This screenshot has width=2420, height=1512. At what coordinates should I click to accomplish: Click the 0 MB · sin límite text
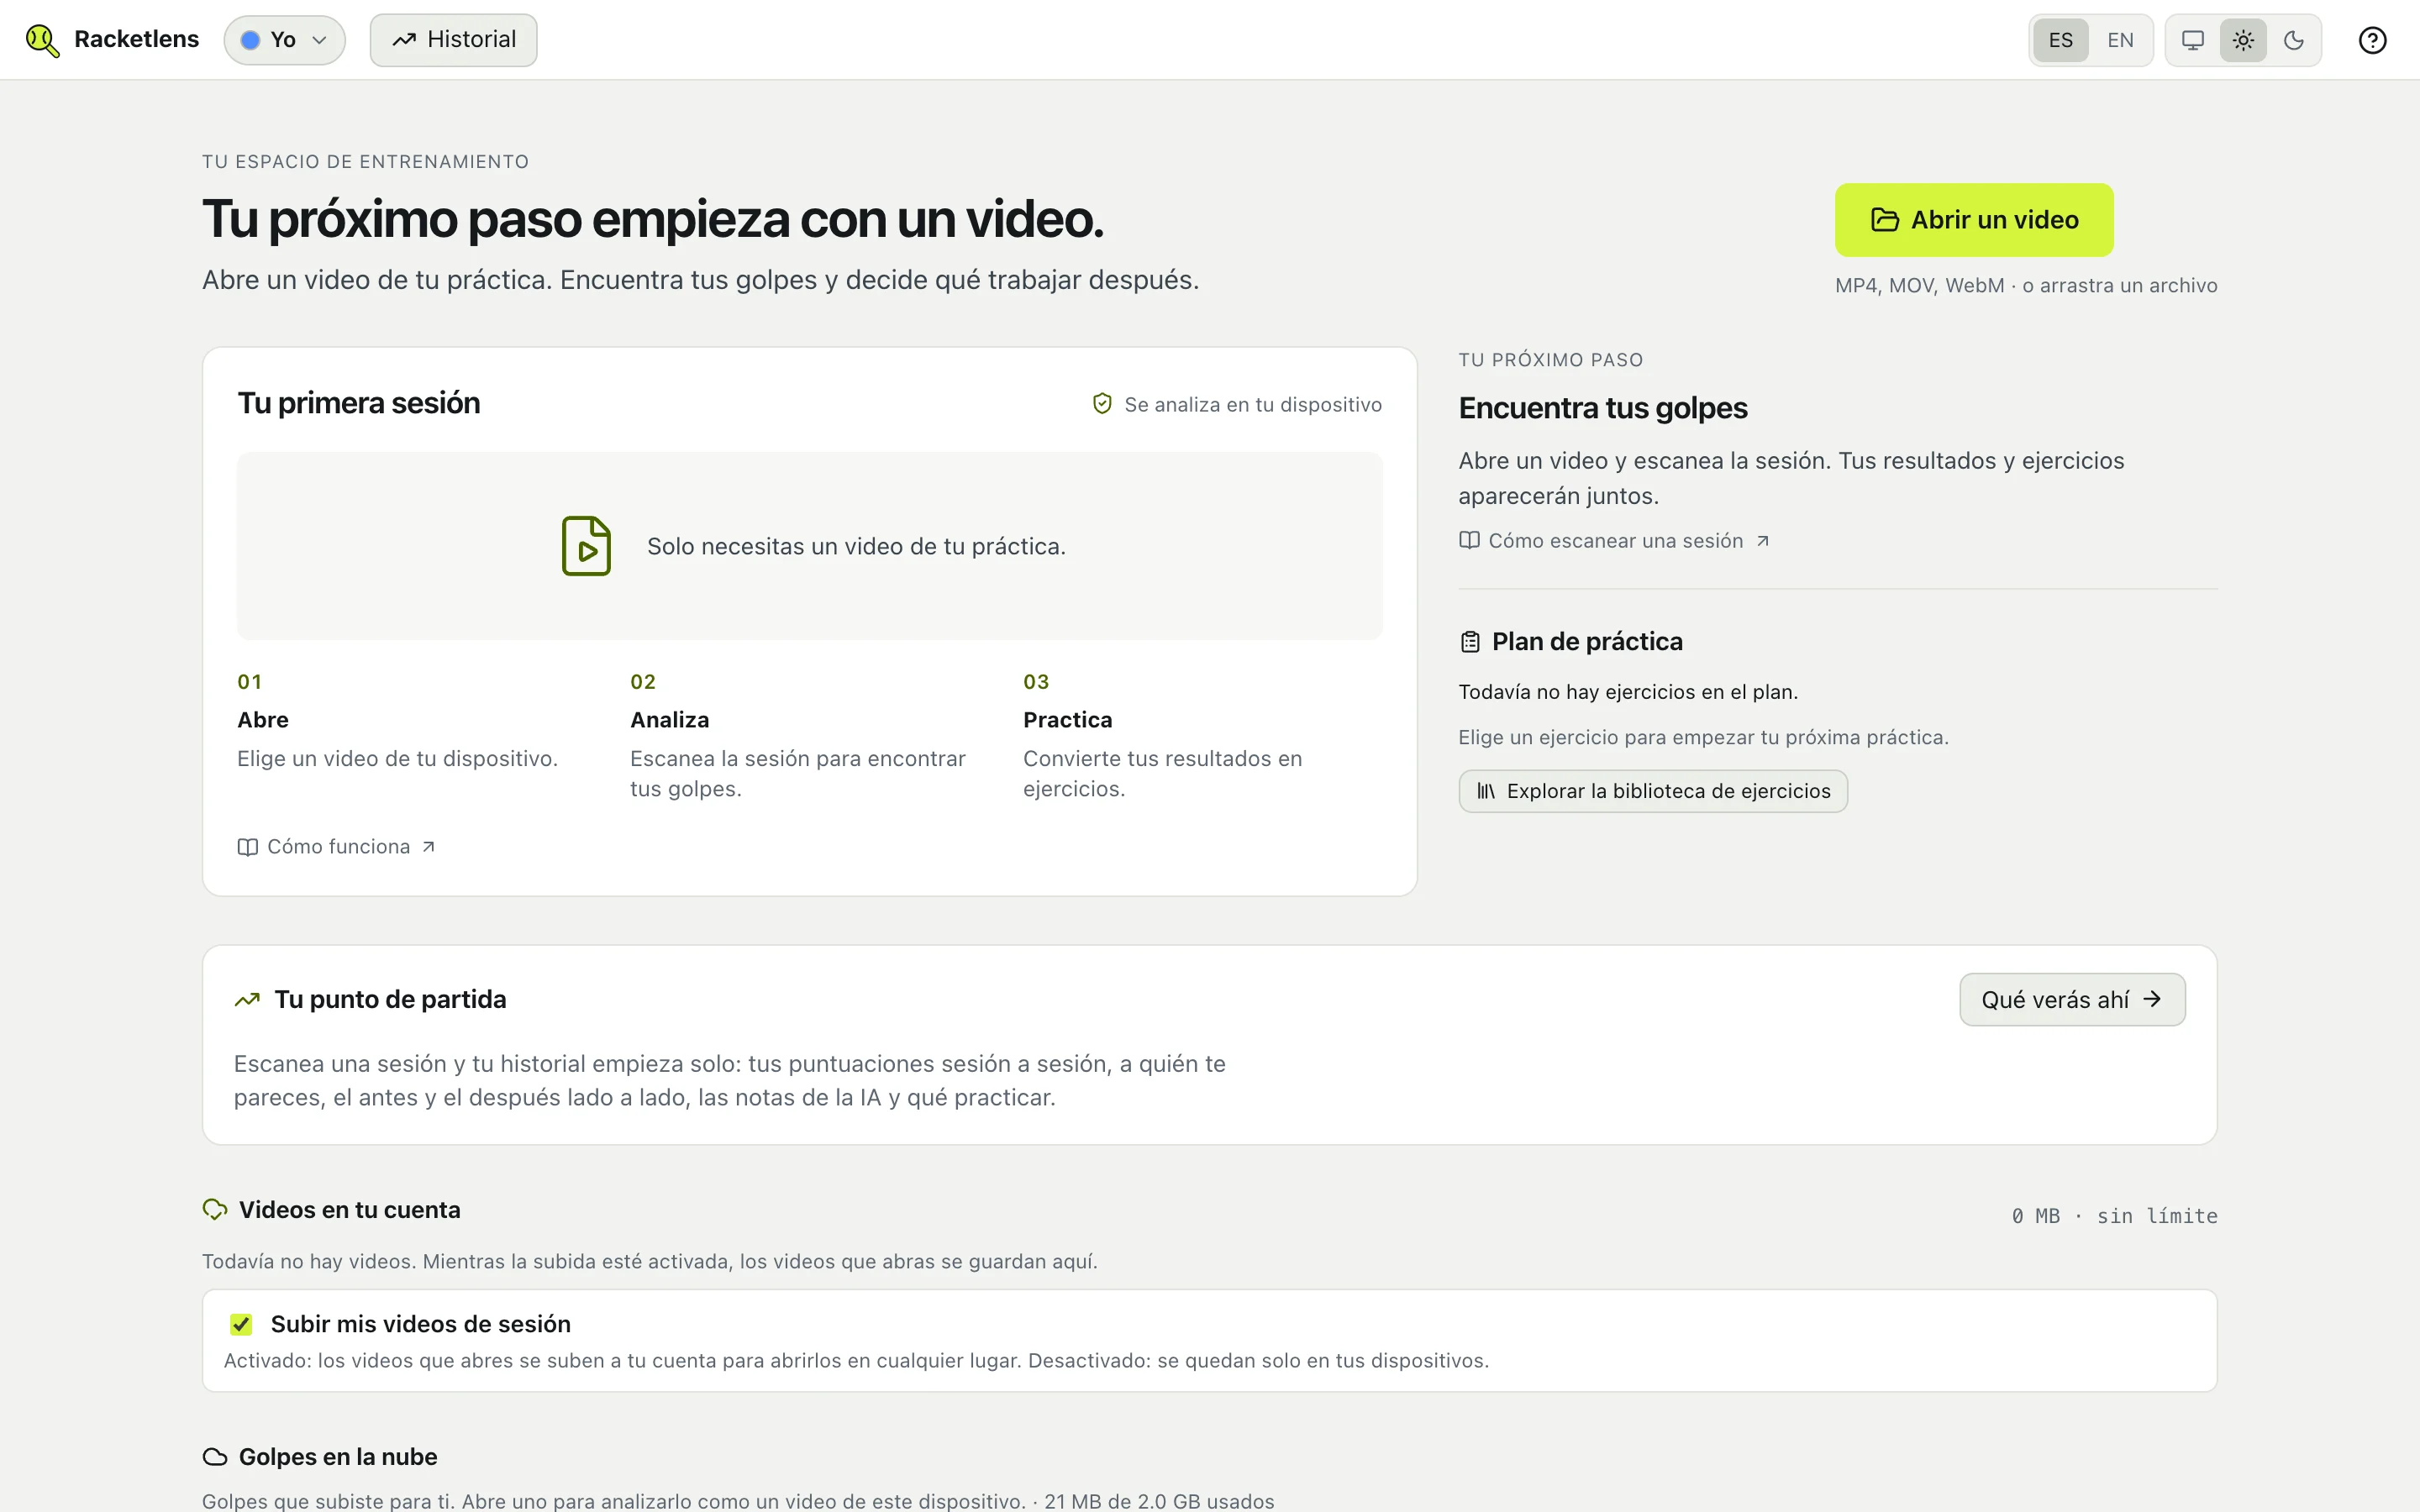click(x=2114, y=1216)
